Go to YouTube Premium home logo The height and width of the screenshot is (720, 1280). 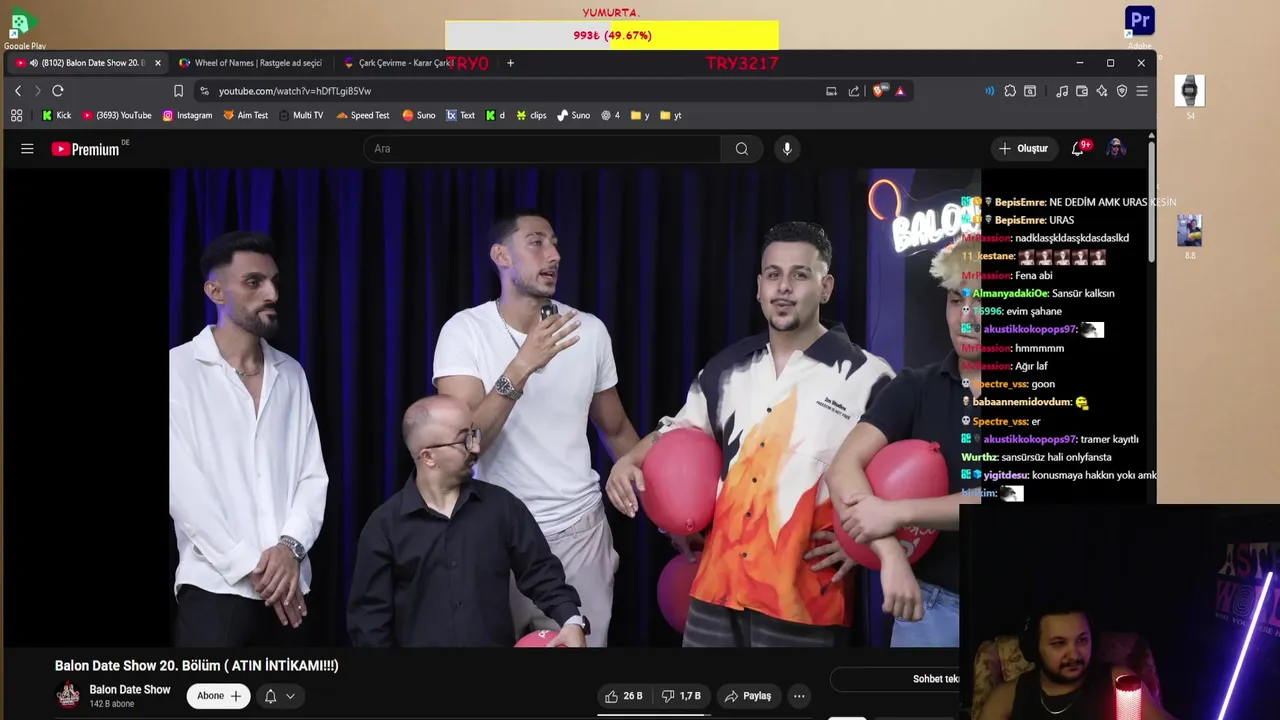click(86, 149)
